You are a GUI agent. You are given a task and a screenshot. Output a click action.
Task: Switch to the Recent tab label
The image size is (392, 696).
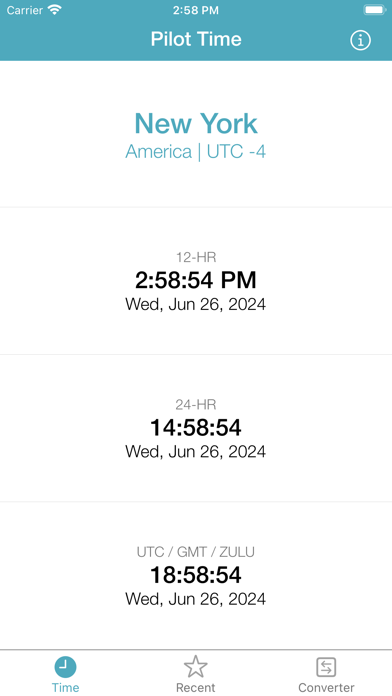point(196,688)
